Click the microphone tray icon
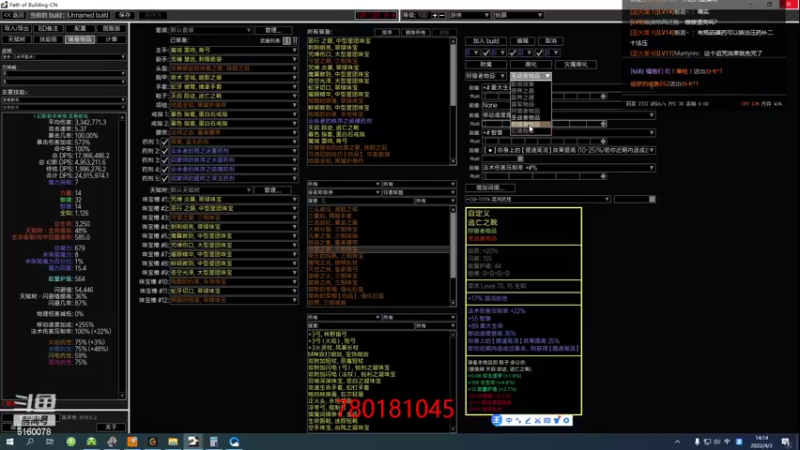Image resolution: width=800 pixels, height=450 pixels. pyautogui.click(x=697, y=442)
